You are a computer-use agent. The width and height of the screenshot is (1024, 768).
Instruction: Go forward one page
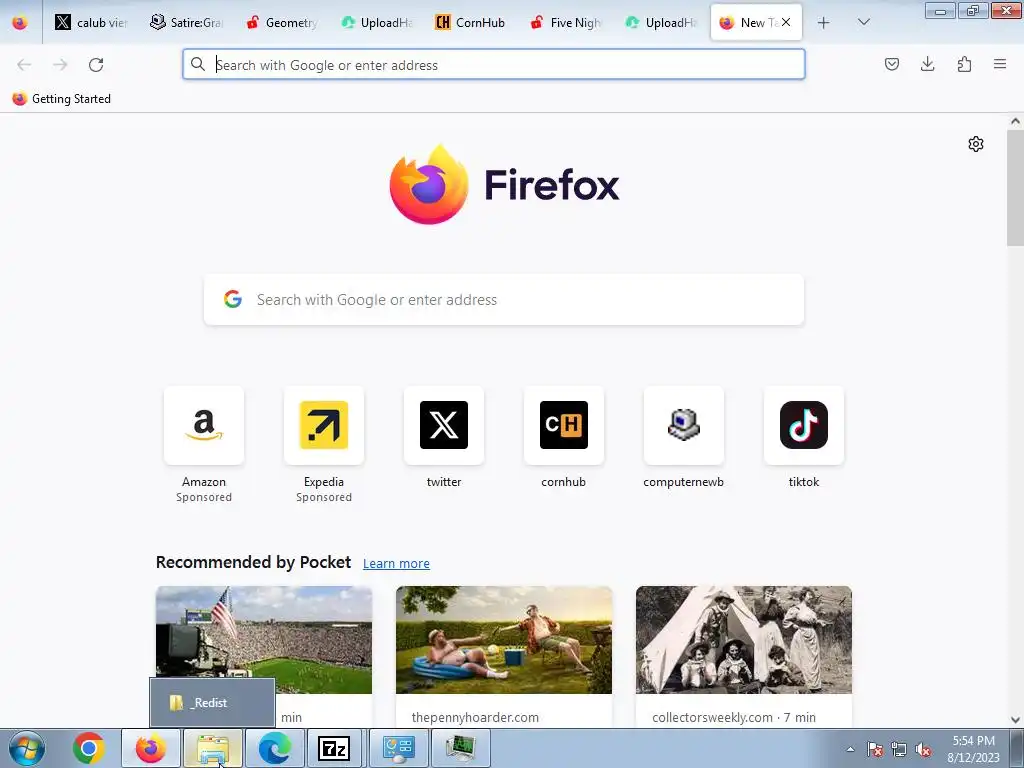pos(60,65)
